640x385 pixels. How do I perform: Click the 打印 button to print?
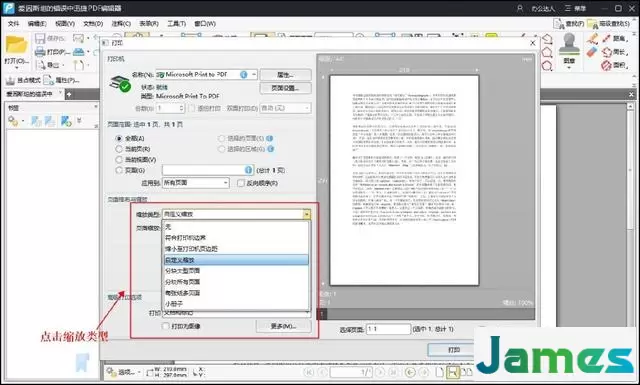(453, 350)
